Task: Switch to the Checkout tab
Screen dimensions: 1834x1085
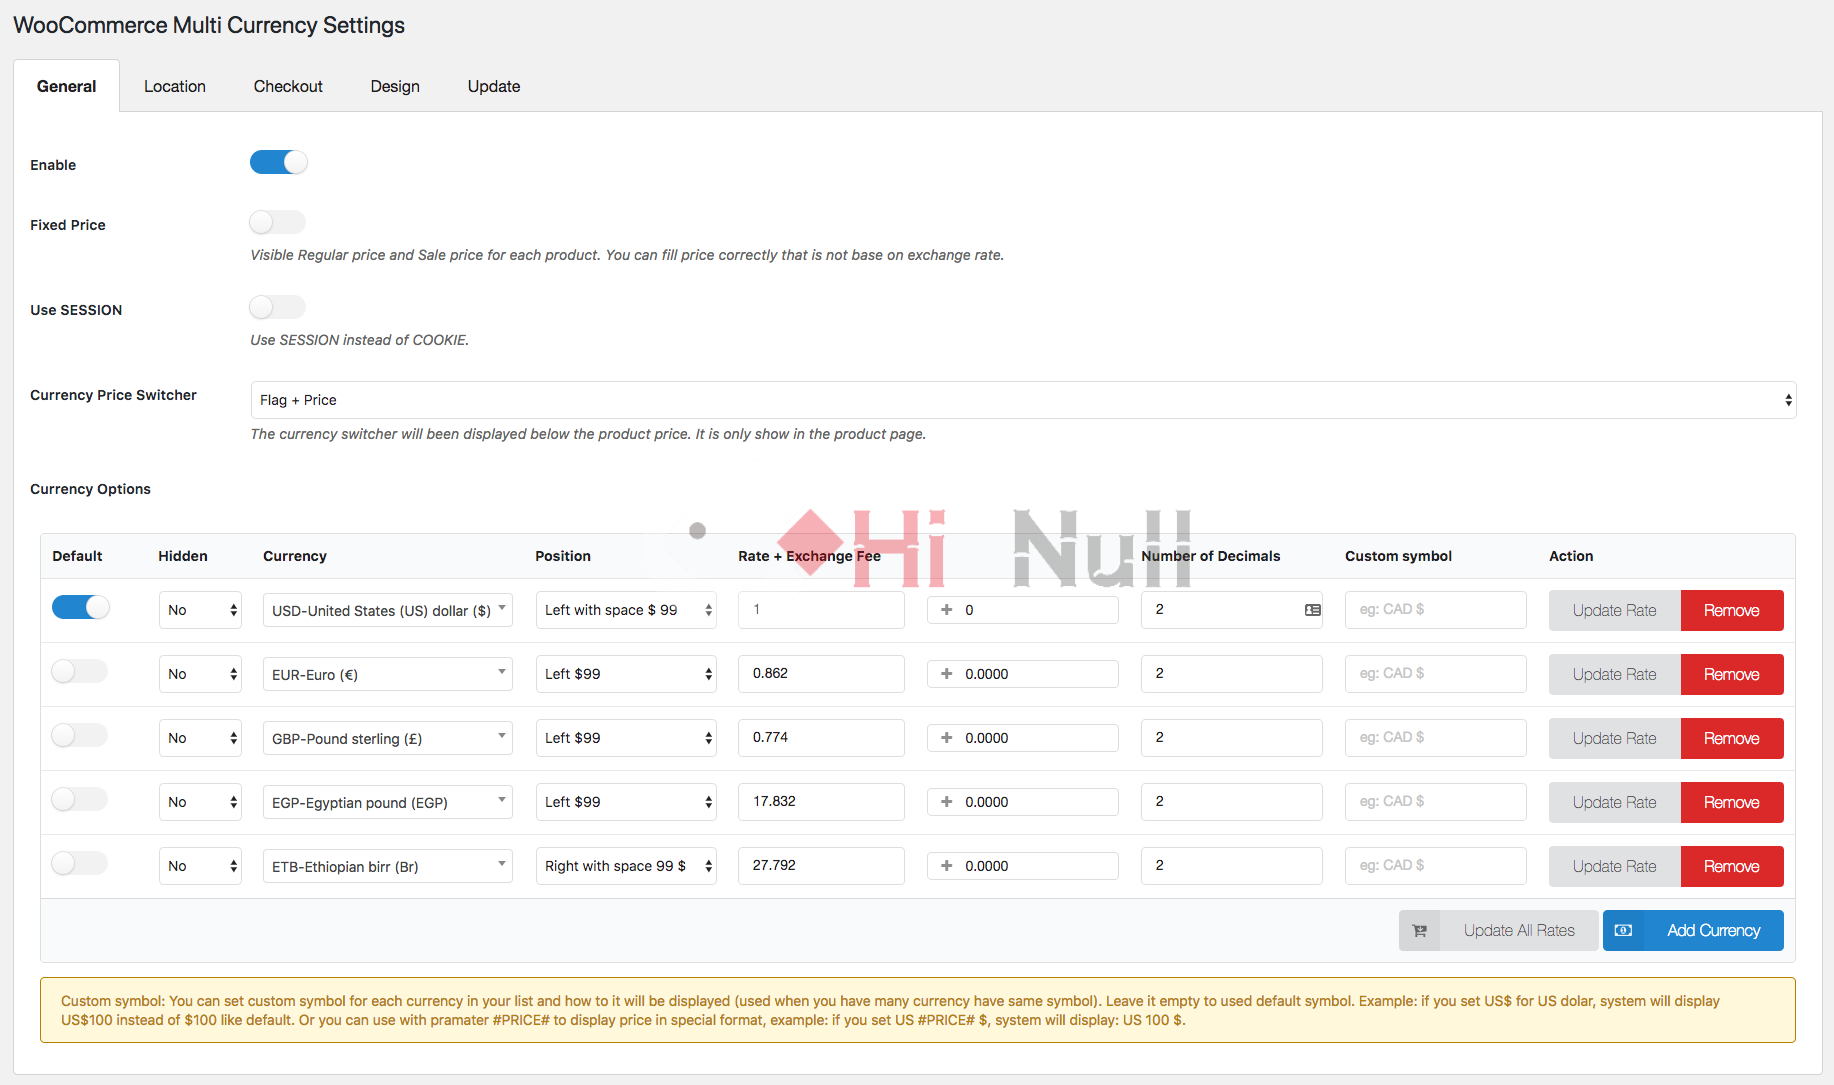Action: coord(288,86)
